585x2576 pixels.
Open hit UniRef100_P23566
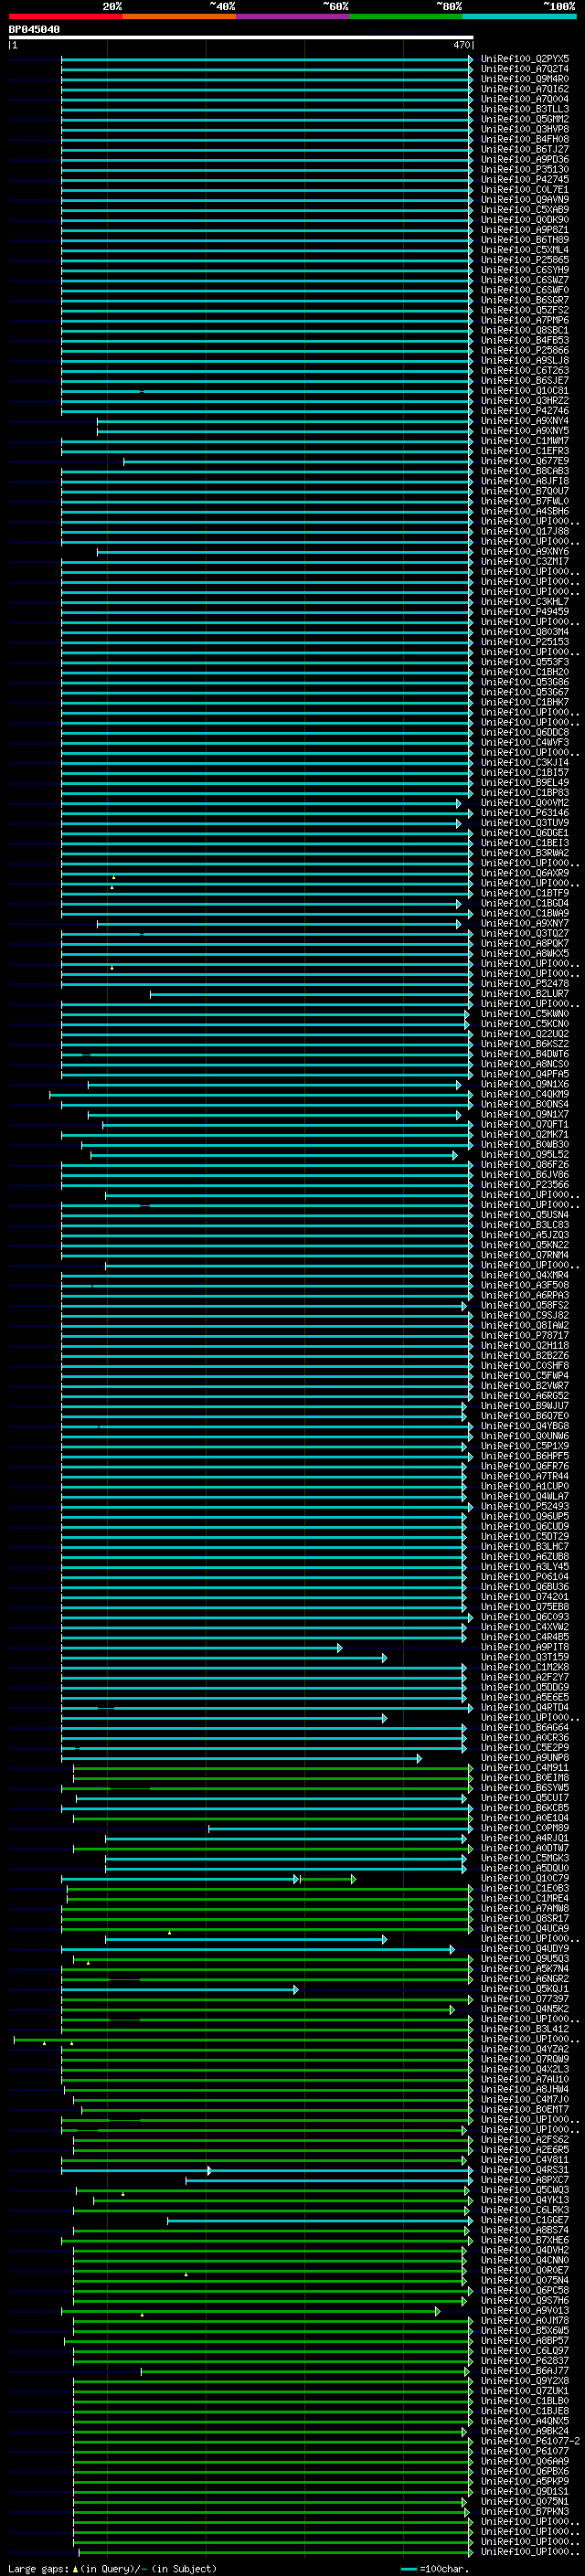pyautogui.click(x=525, y=1184)
